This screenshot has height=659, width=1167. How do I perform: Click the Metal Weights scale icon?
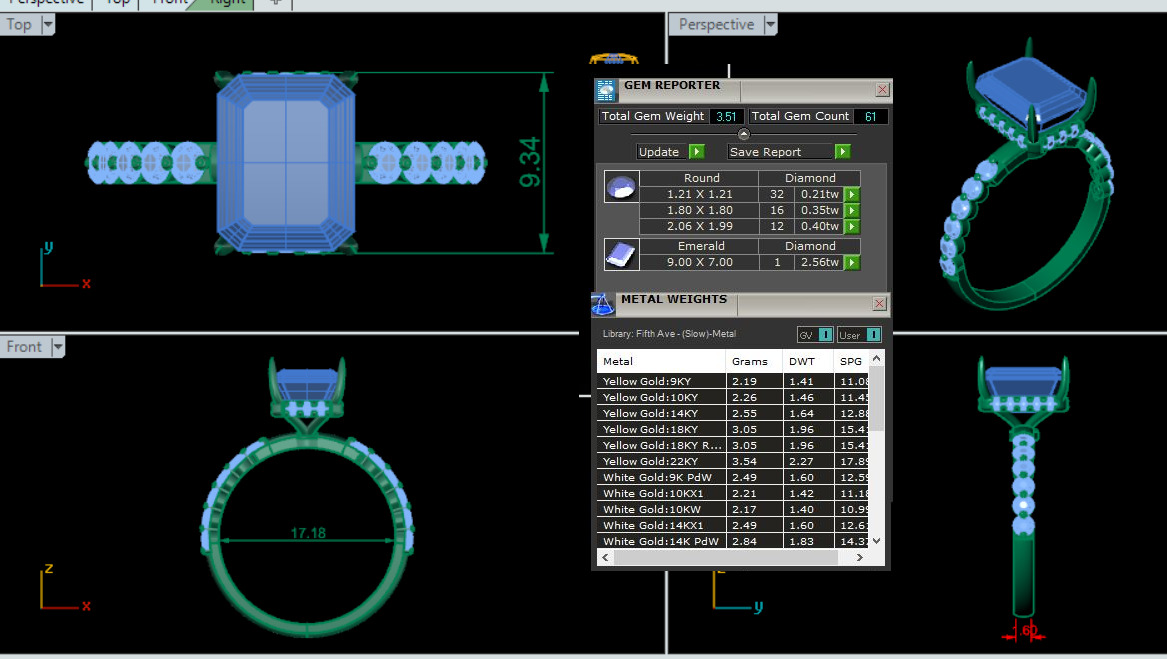click(603, 304)
